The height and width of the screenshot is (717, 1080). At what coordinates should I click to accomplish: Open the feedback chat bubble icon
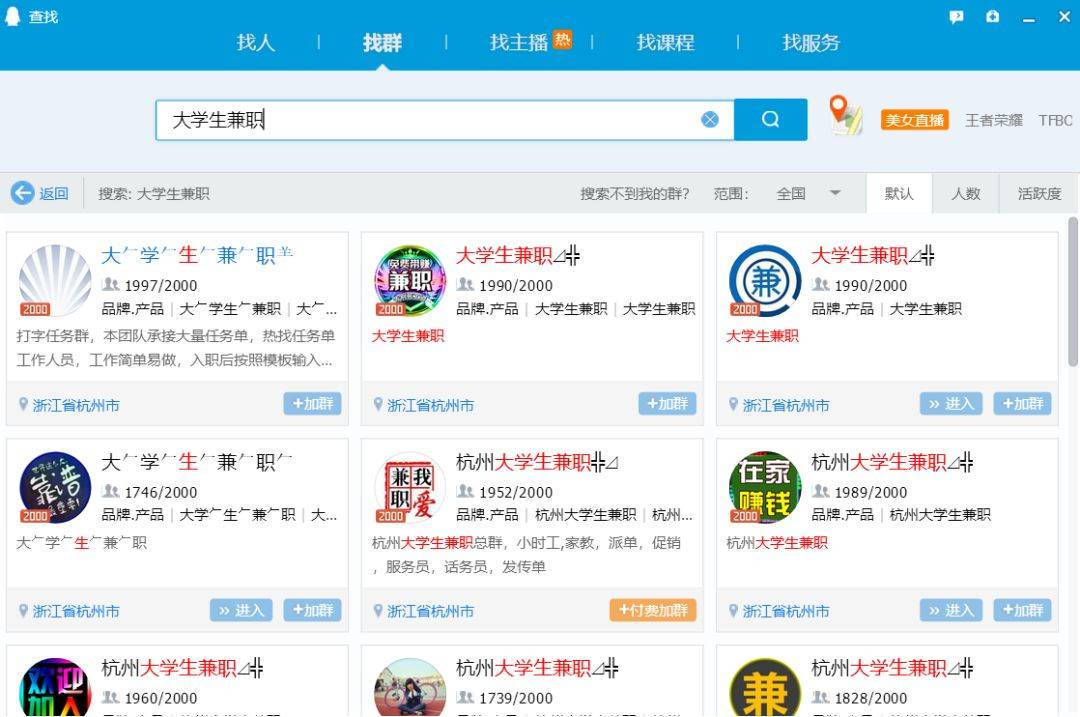click(956, 17)
